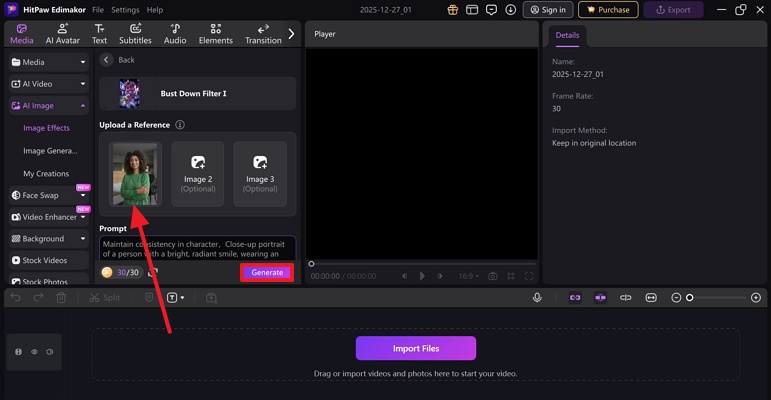Click the Undo icon in timeline toolbar
This screenshot has height=400, width=771.
(15, 297)
